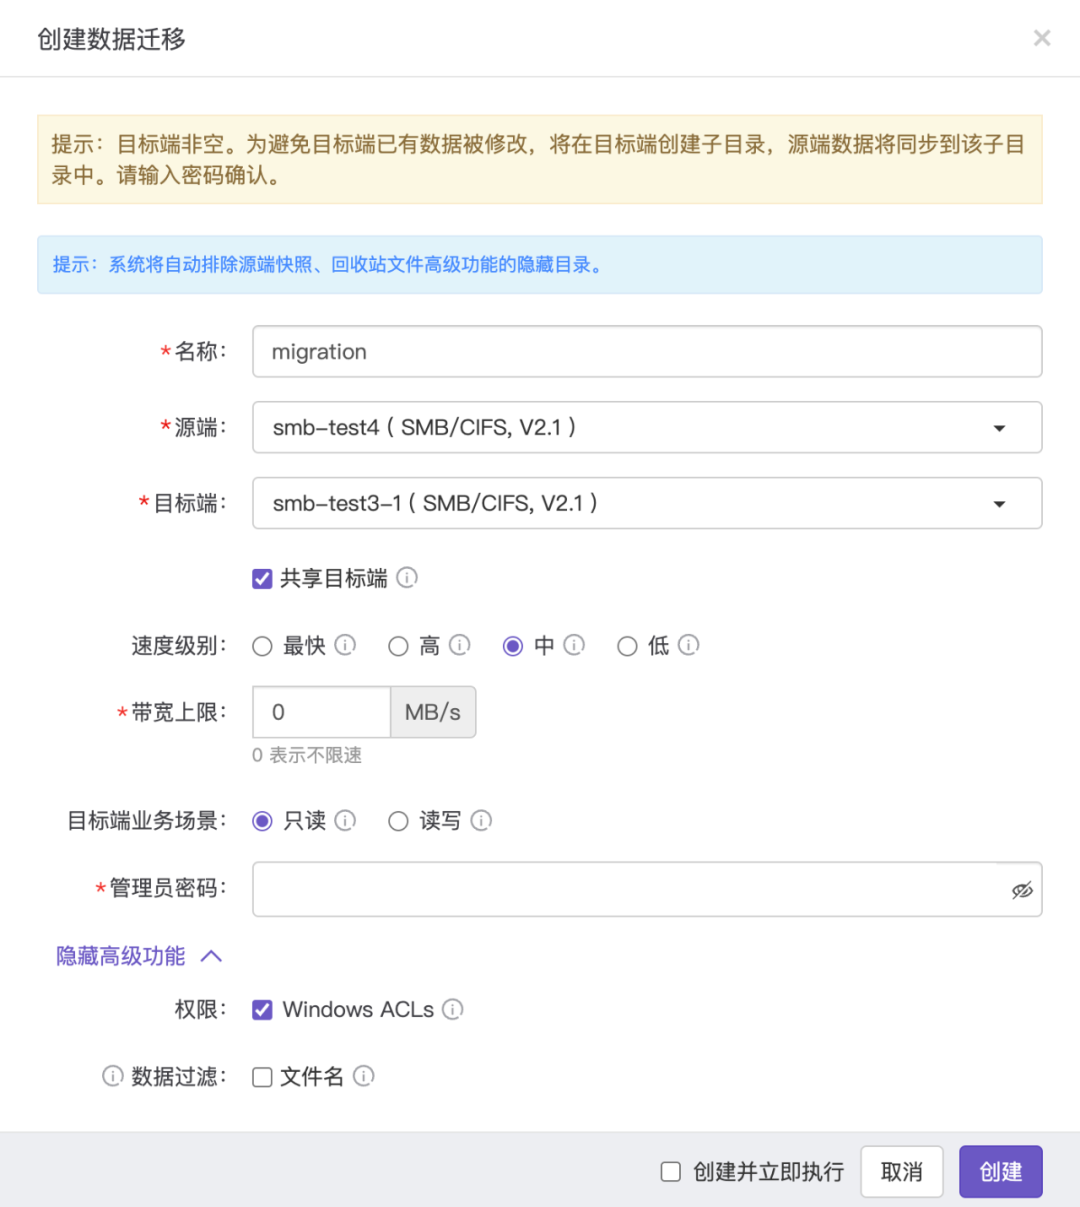Click the info icon before 数据过滤 label
1080x1207 pixels.
(x=113, y=1076)
